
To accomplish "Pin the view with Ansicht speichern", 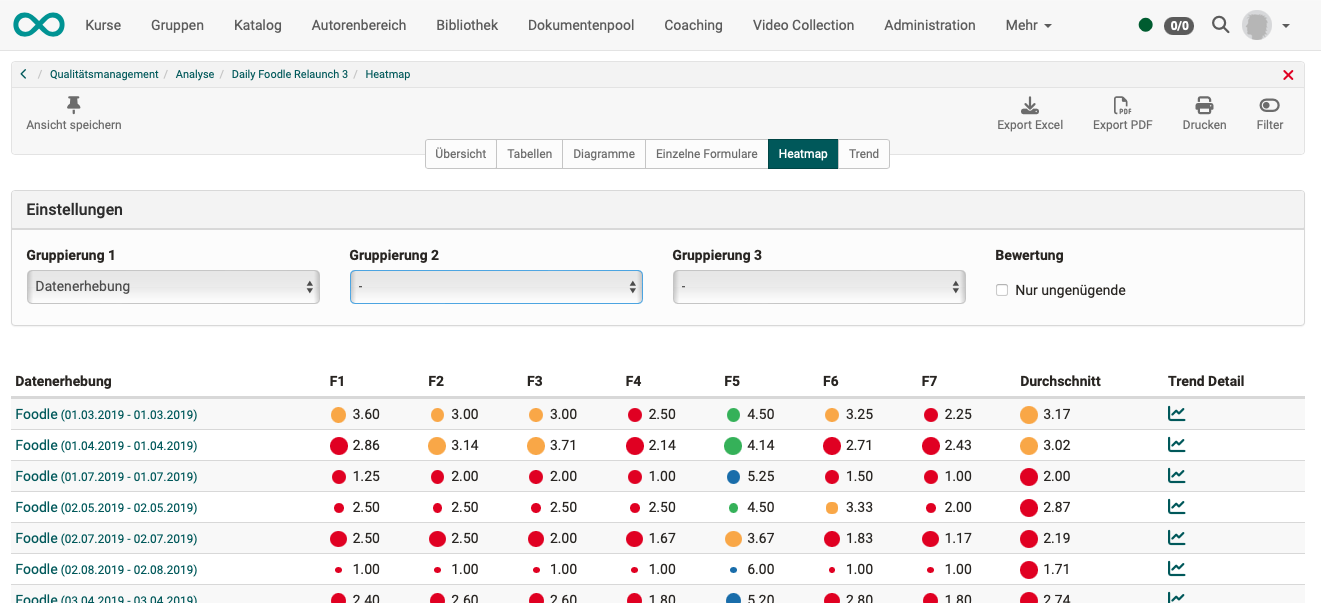I will pyautogui.click(x=73, y=110).
